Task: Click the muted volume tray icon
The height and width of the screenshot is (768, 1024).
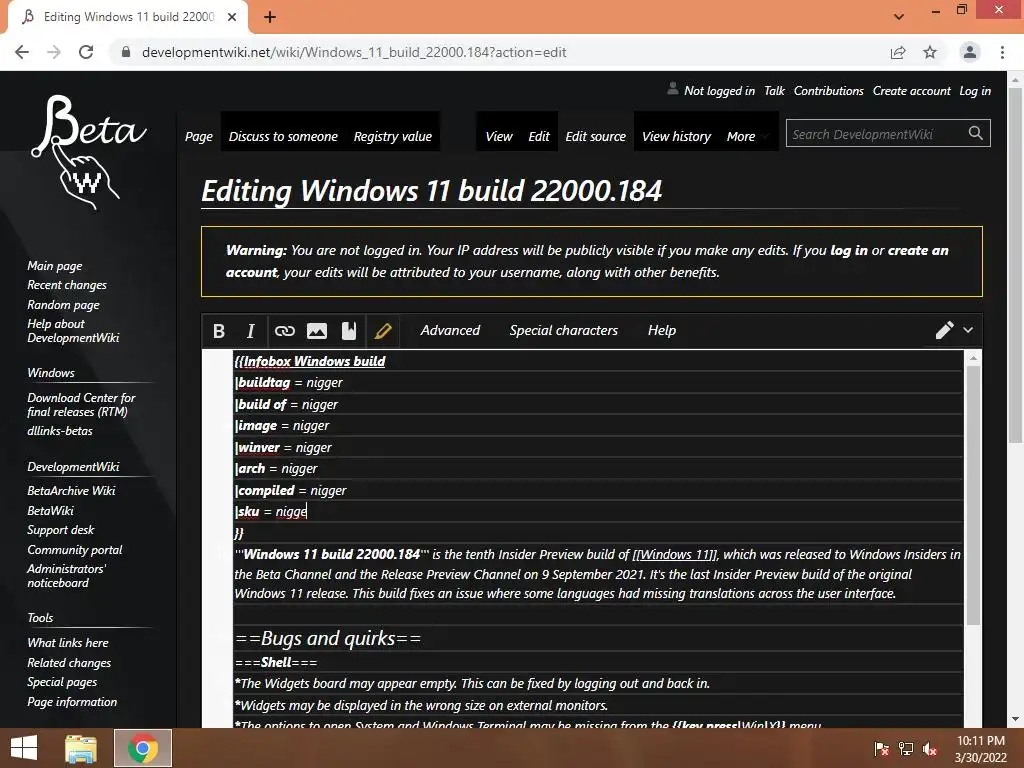Action: (930, 748)
